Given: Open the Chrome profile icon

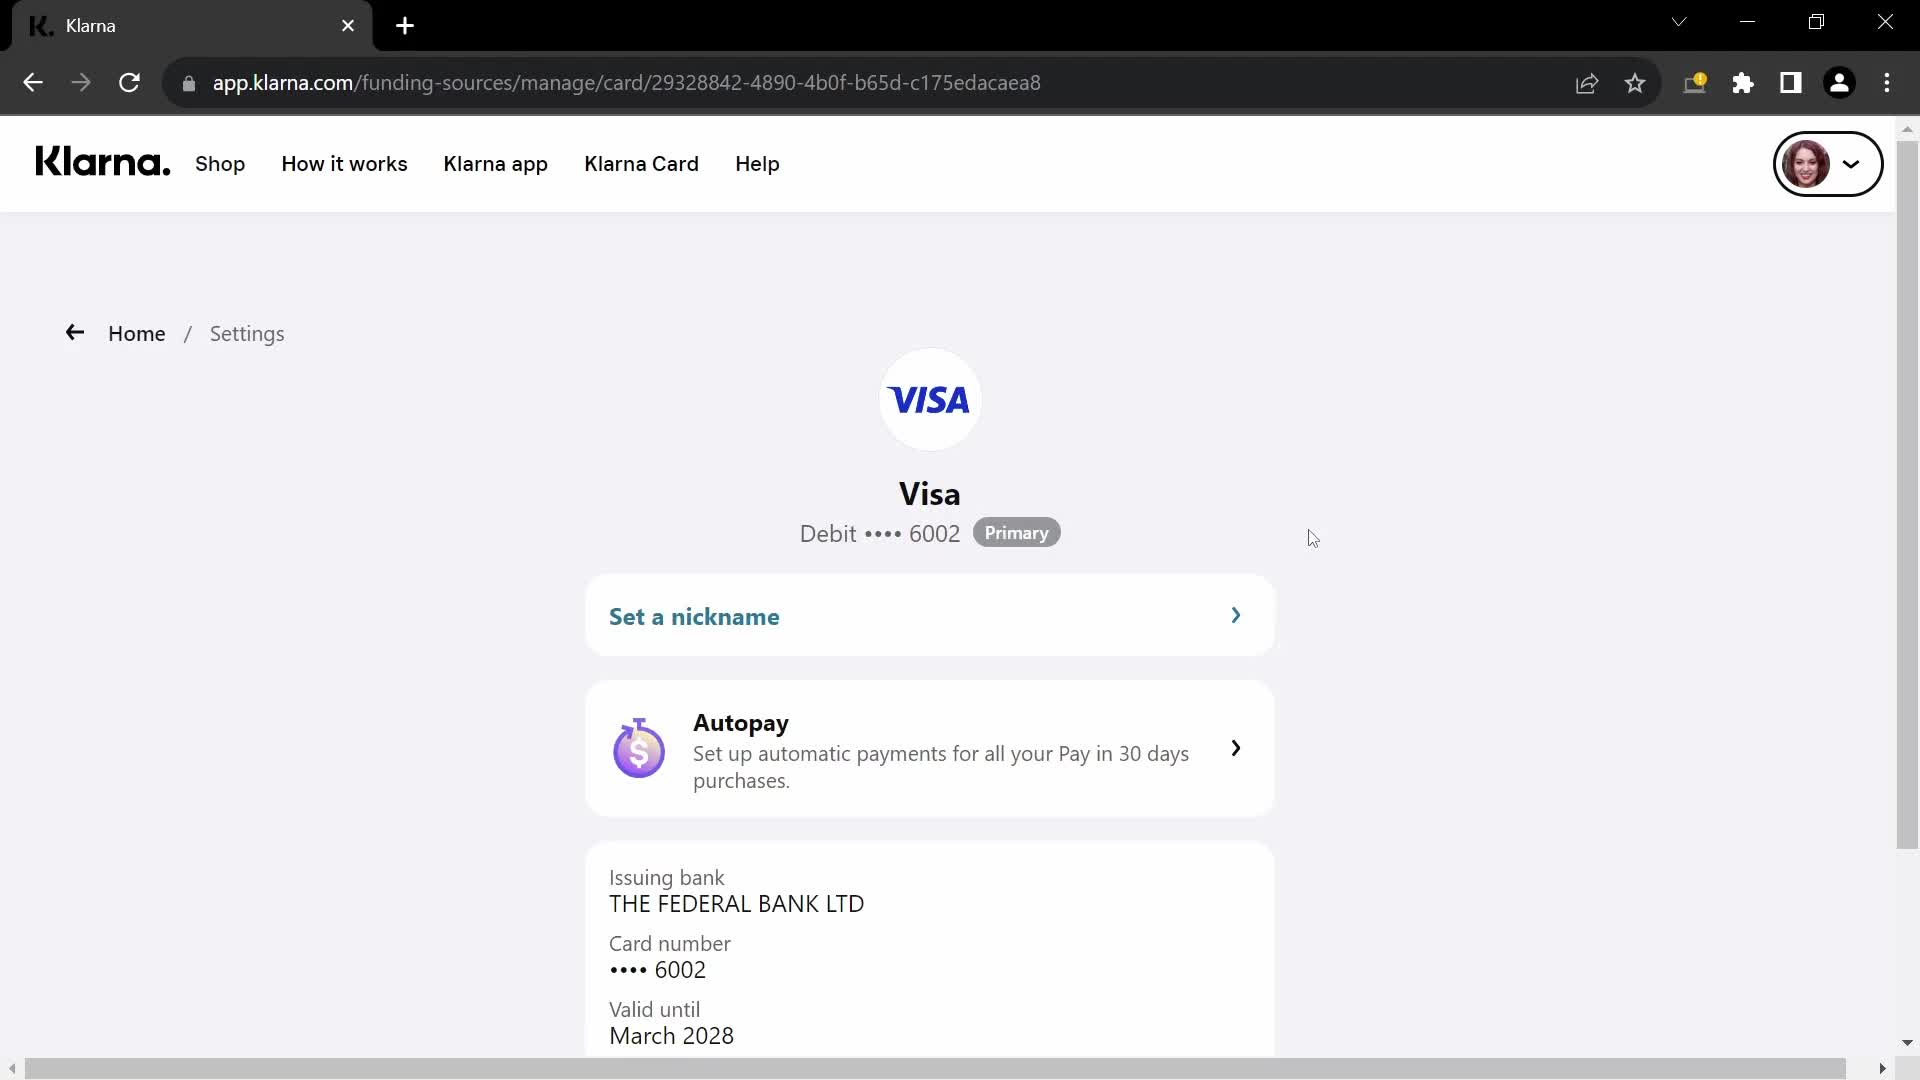Looking at the screenshot, I should (x=1839, y=83).
